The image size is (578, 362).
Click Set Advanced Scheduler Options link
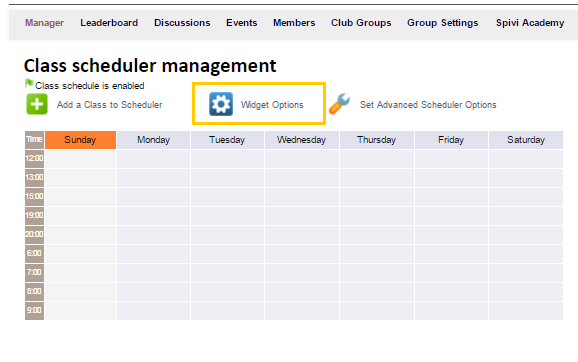pos(428,105)
